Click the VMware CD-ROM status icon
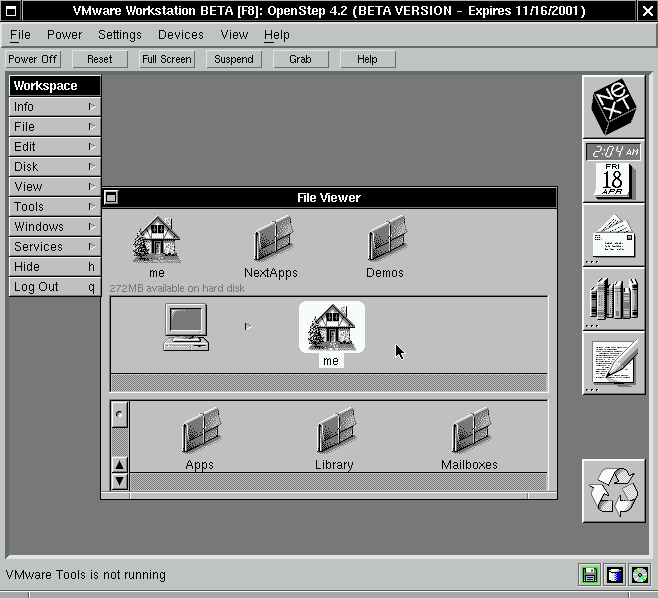 pyautogui.click(x=640, y=575)
